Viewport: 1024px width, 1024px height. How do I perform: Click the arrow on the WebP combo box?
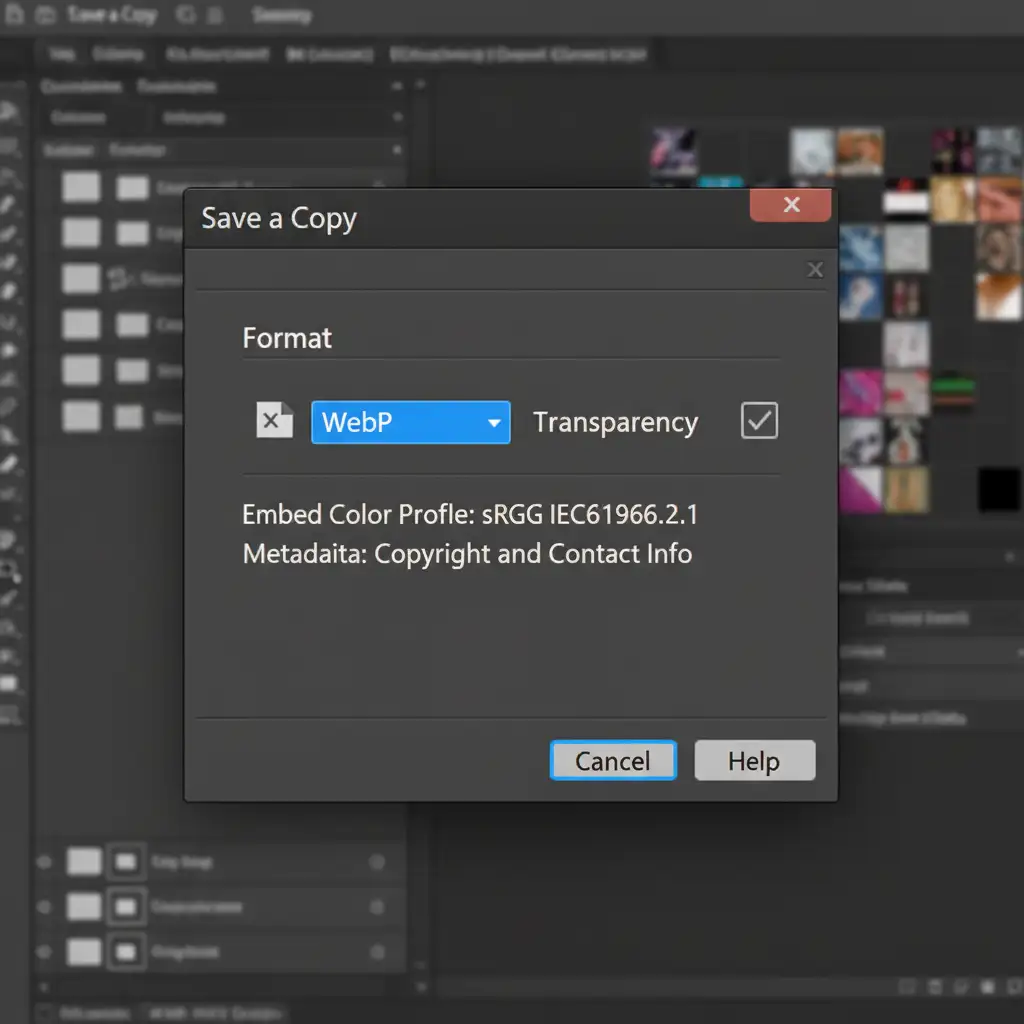click(493, 423)
